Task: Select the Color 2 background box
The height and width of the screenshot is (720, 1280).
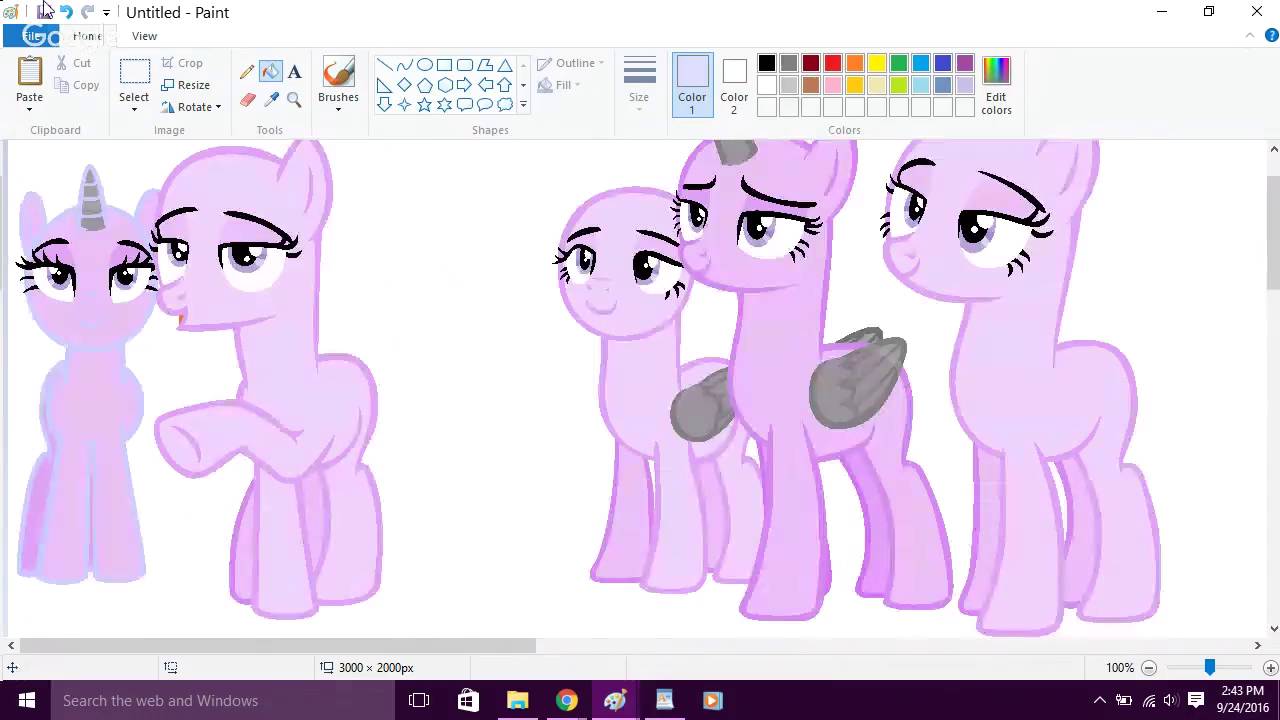Action: [734, 84]
